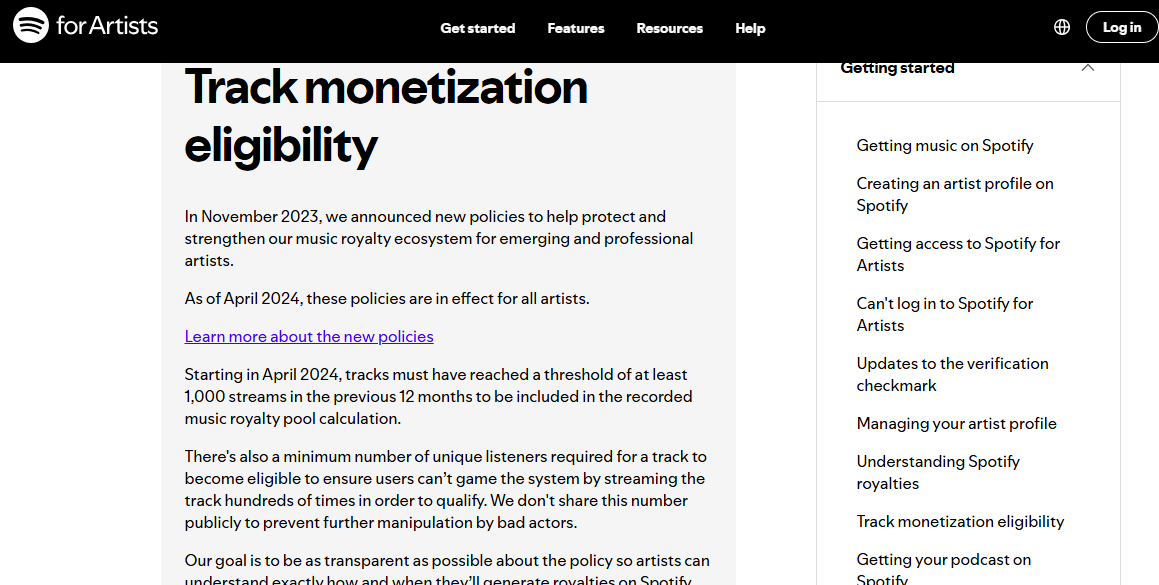Open 'Creating an artist profile on Spotify'

pyautogui.click(x=955, y=195)
